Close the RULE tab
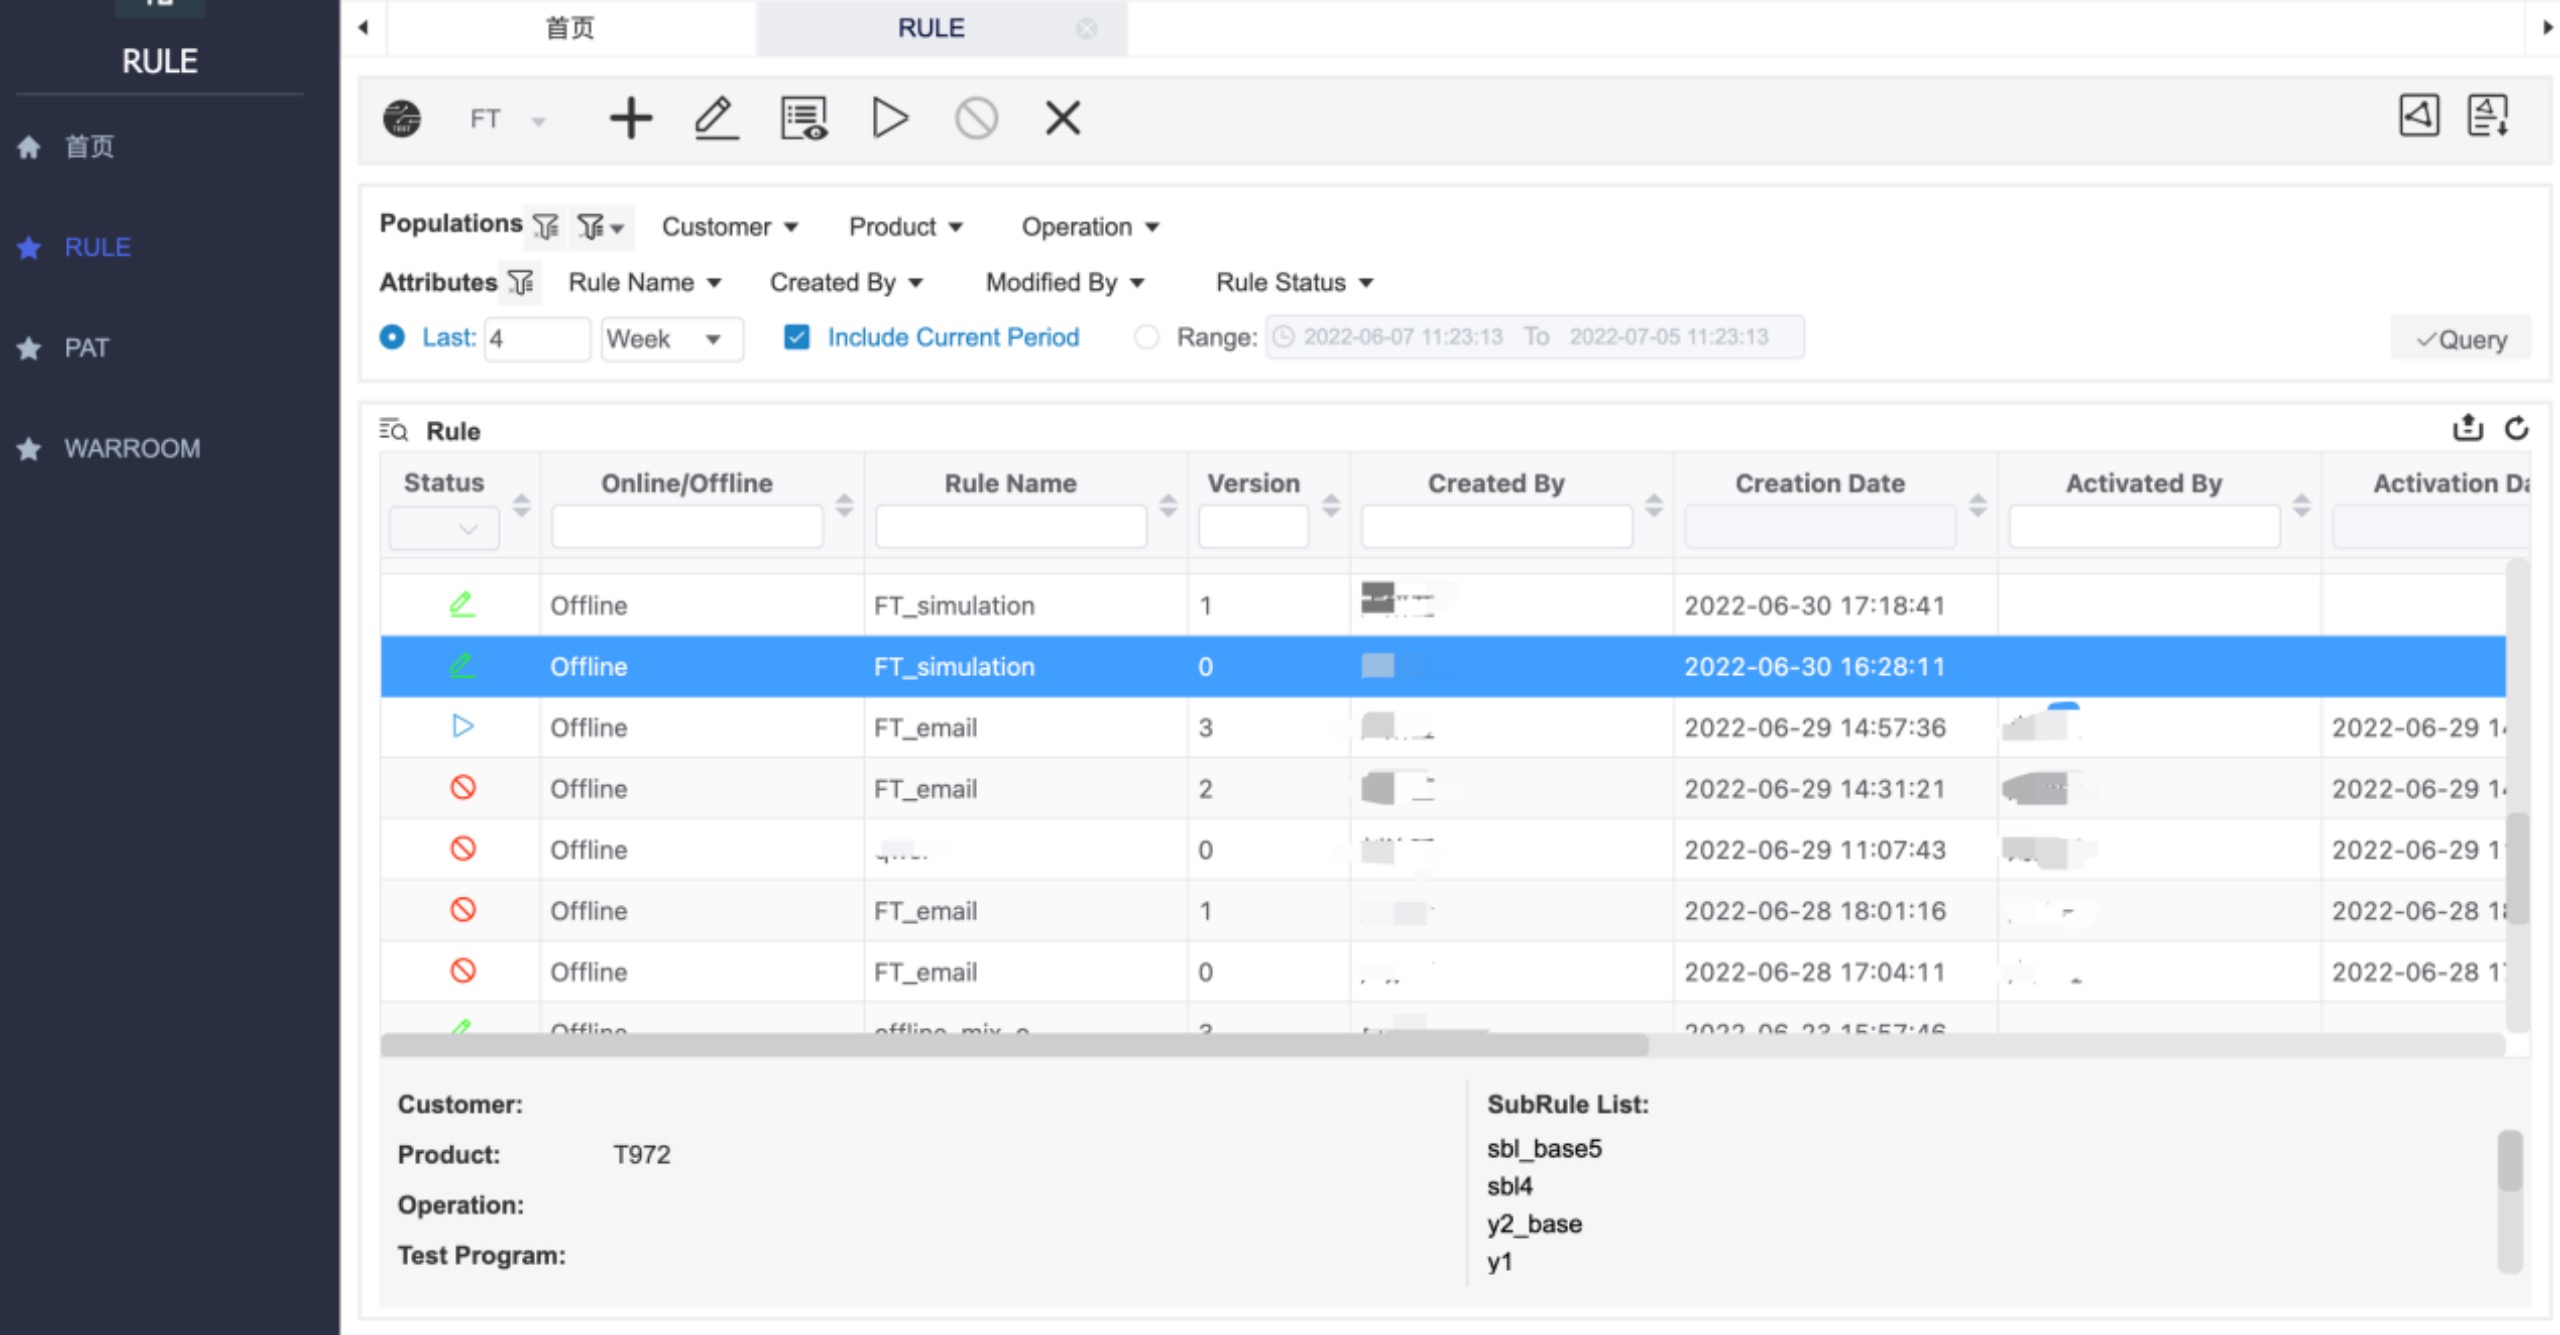Screen dimensions: 2560x1335 (1086, 28)
